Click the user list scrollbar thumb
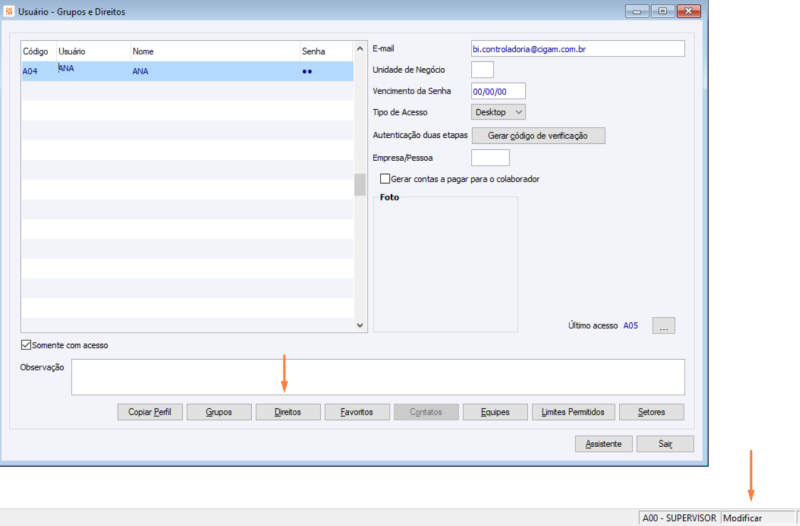The height and width of the screenshot is (526, 800). click(x=360, y=185)
